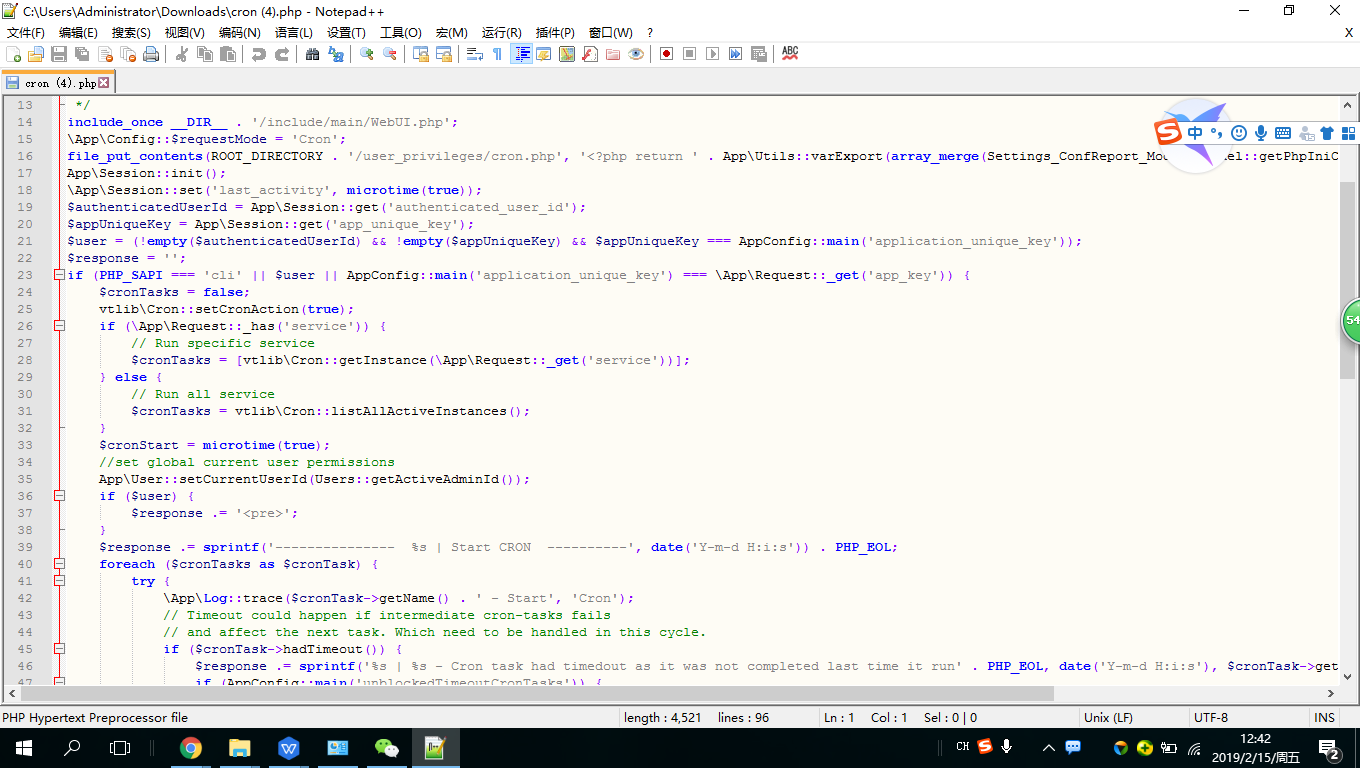Screen dimensions: 1360x768
Task: Click the Open file toolbar icon
Action: click(36, 54)
